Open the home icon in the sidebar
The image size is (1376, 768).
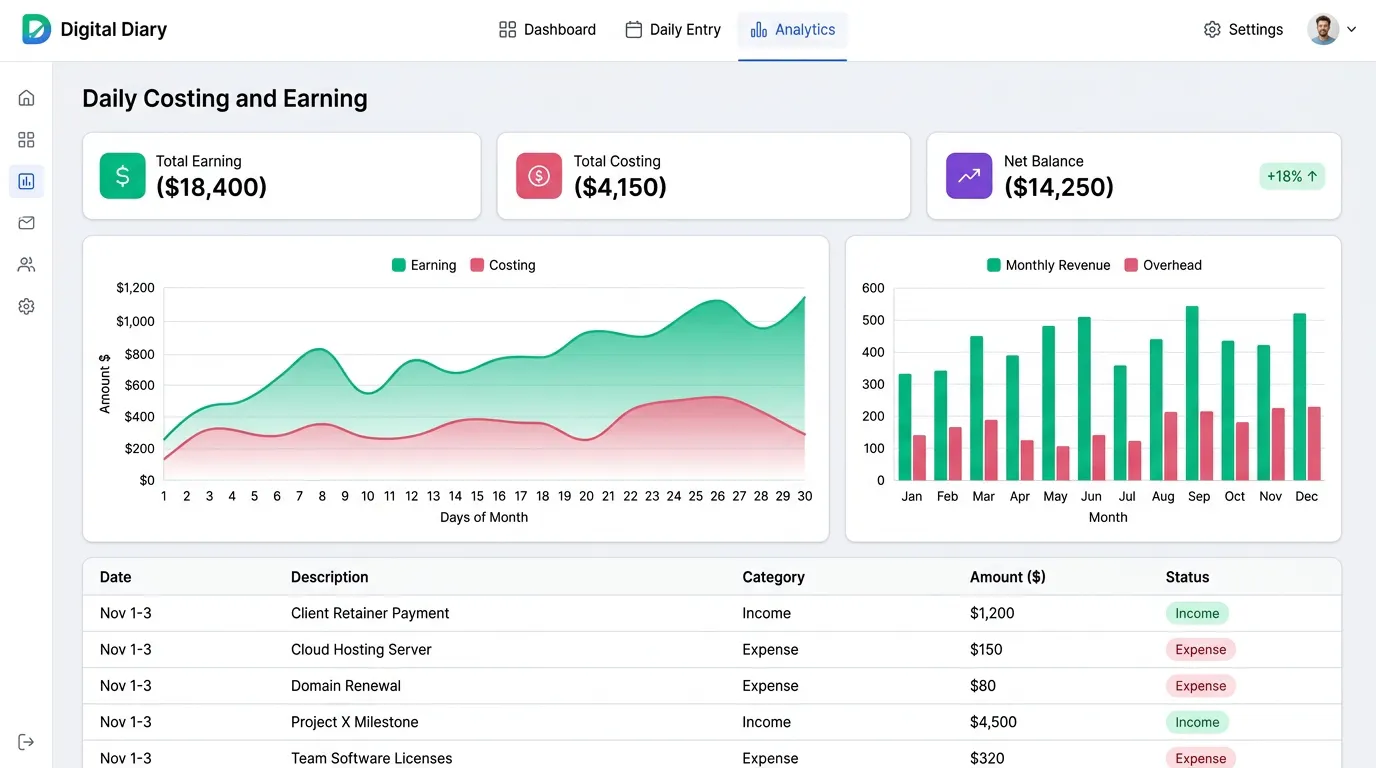(27, 98)
